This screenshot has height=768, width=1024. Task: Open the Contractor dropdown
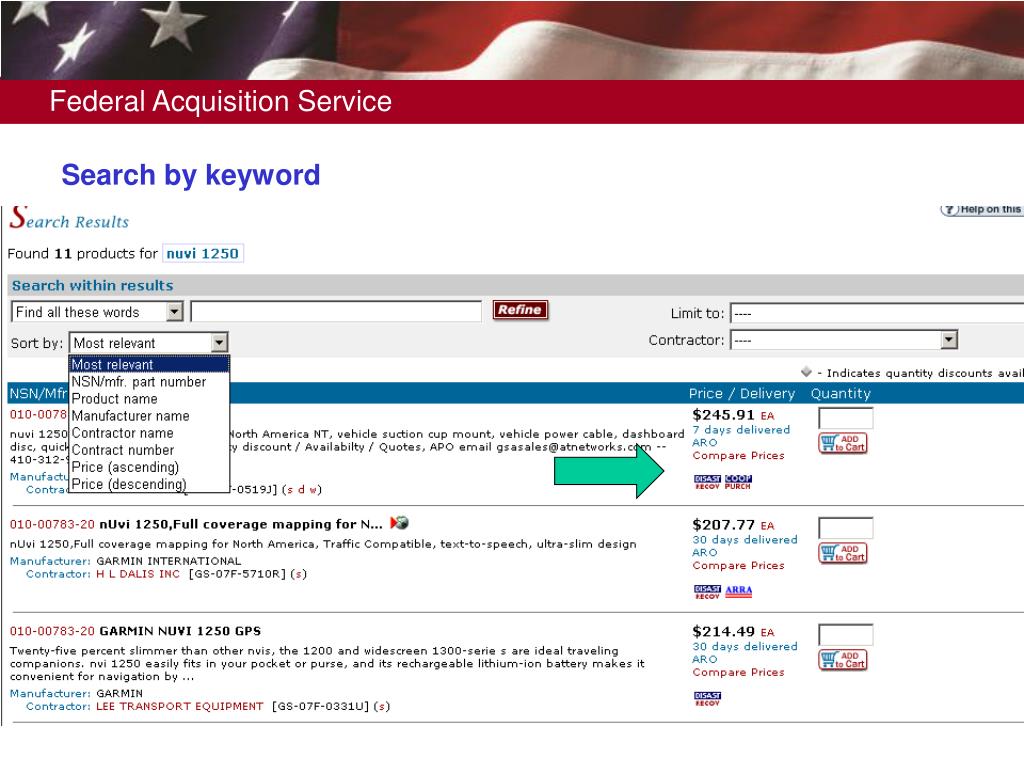[844, 340]
